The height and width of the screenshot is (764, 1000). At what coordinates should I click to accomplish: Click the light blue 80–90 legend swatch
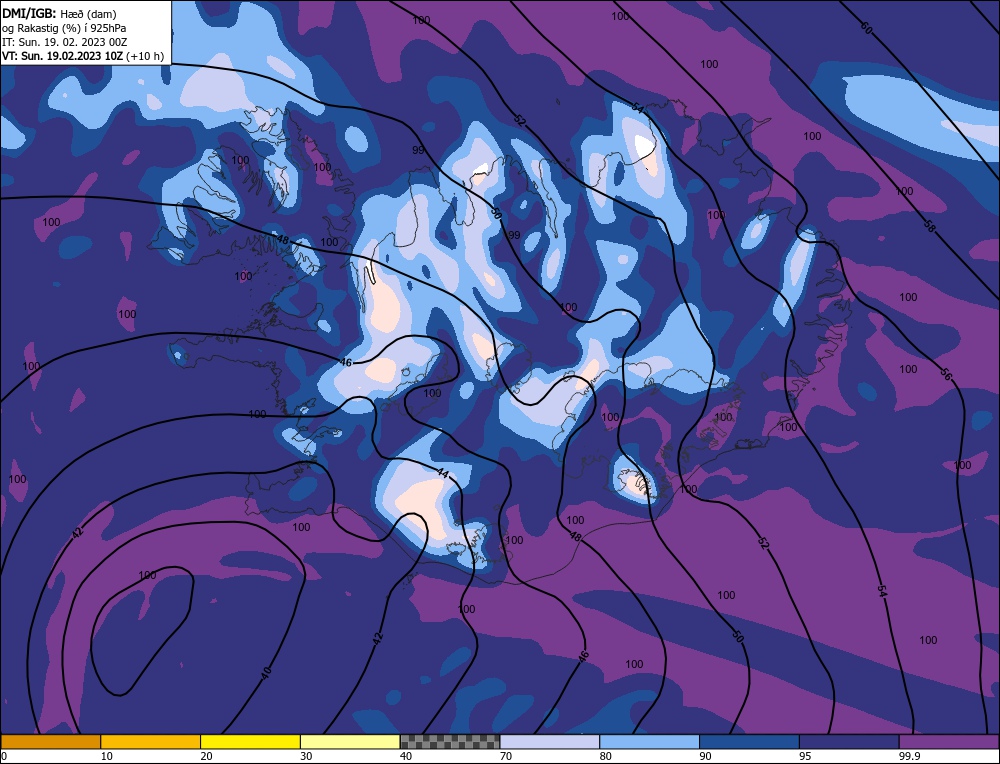pos(649,741)
